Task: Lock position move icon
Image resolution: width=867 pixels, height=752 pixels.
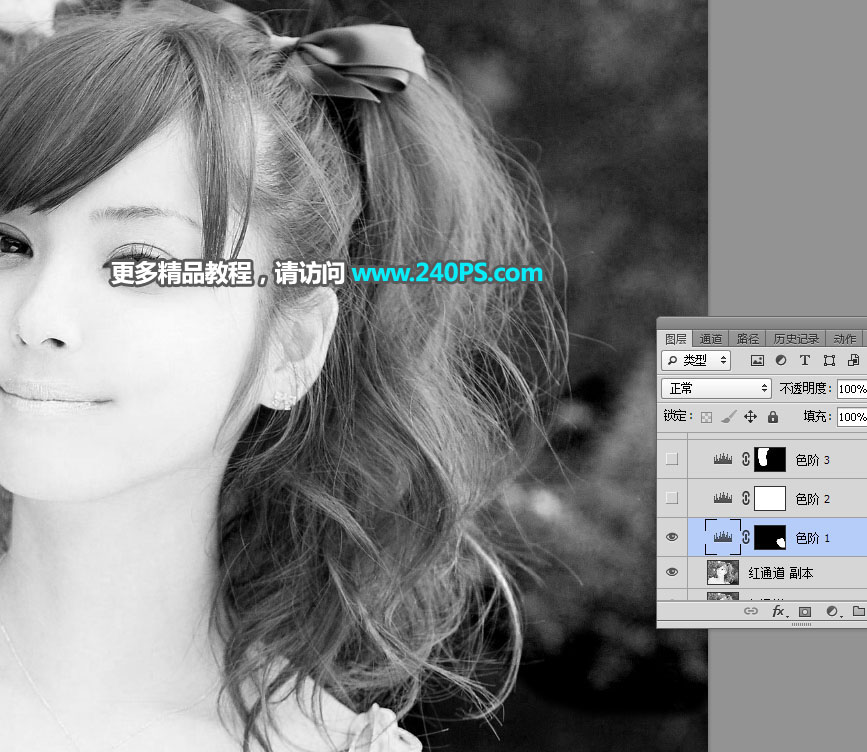Action: pos(750,416)
